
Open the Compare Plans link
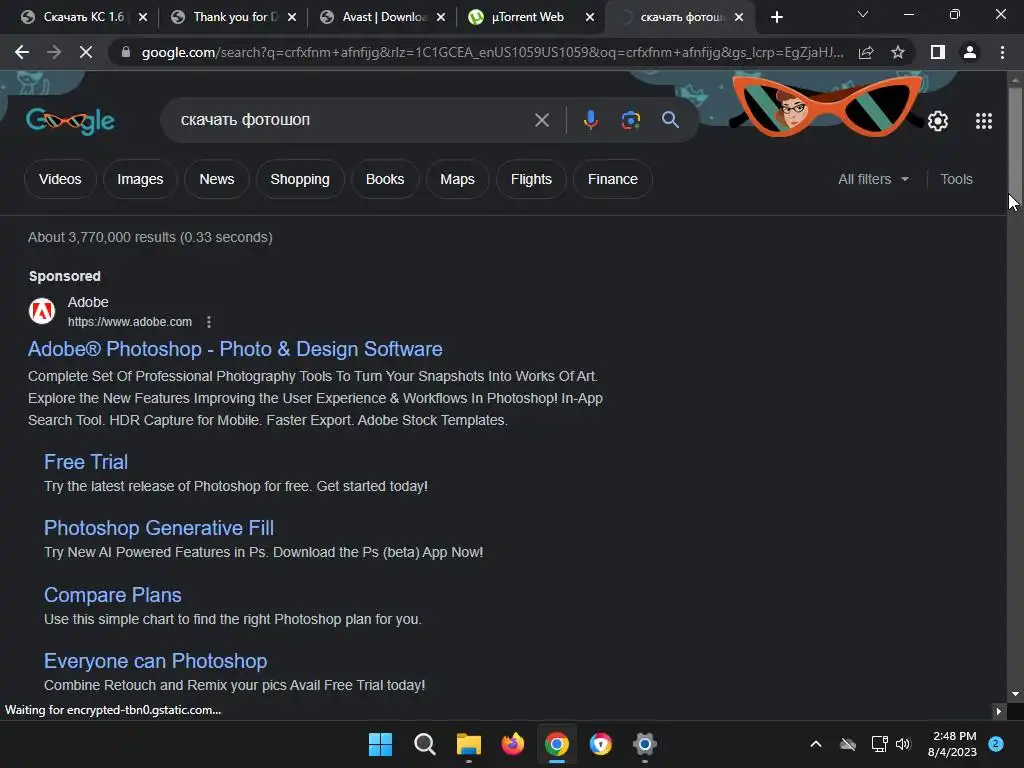pyautogui.click(x=112, y=595)
